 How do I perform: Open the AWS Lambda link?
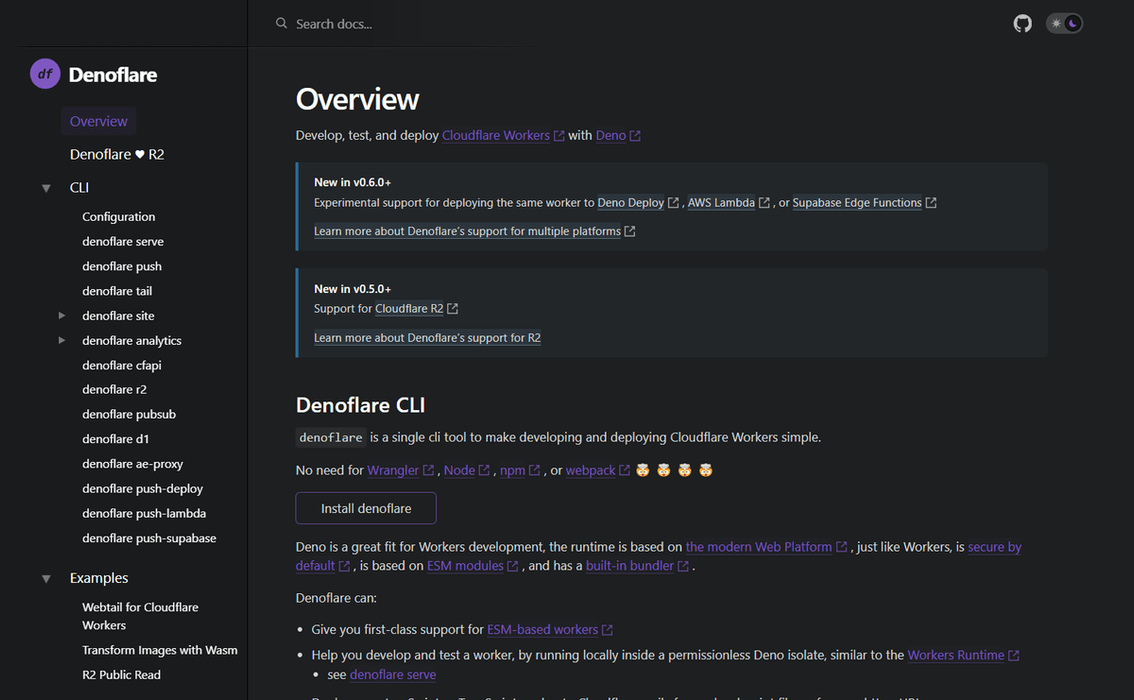coord(721,202)
